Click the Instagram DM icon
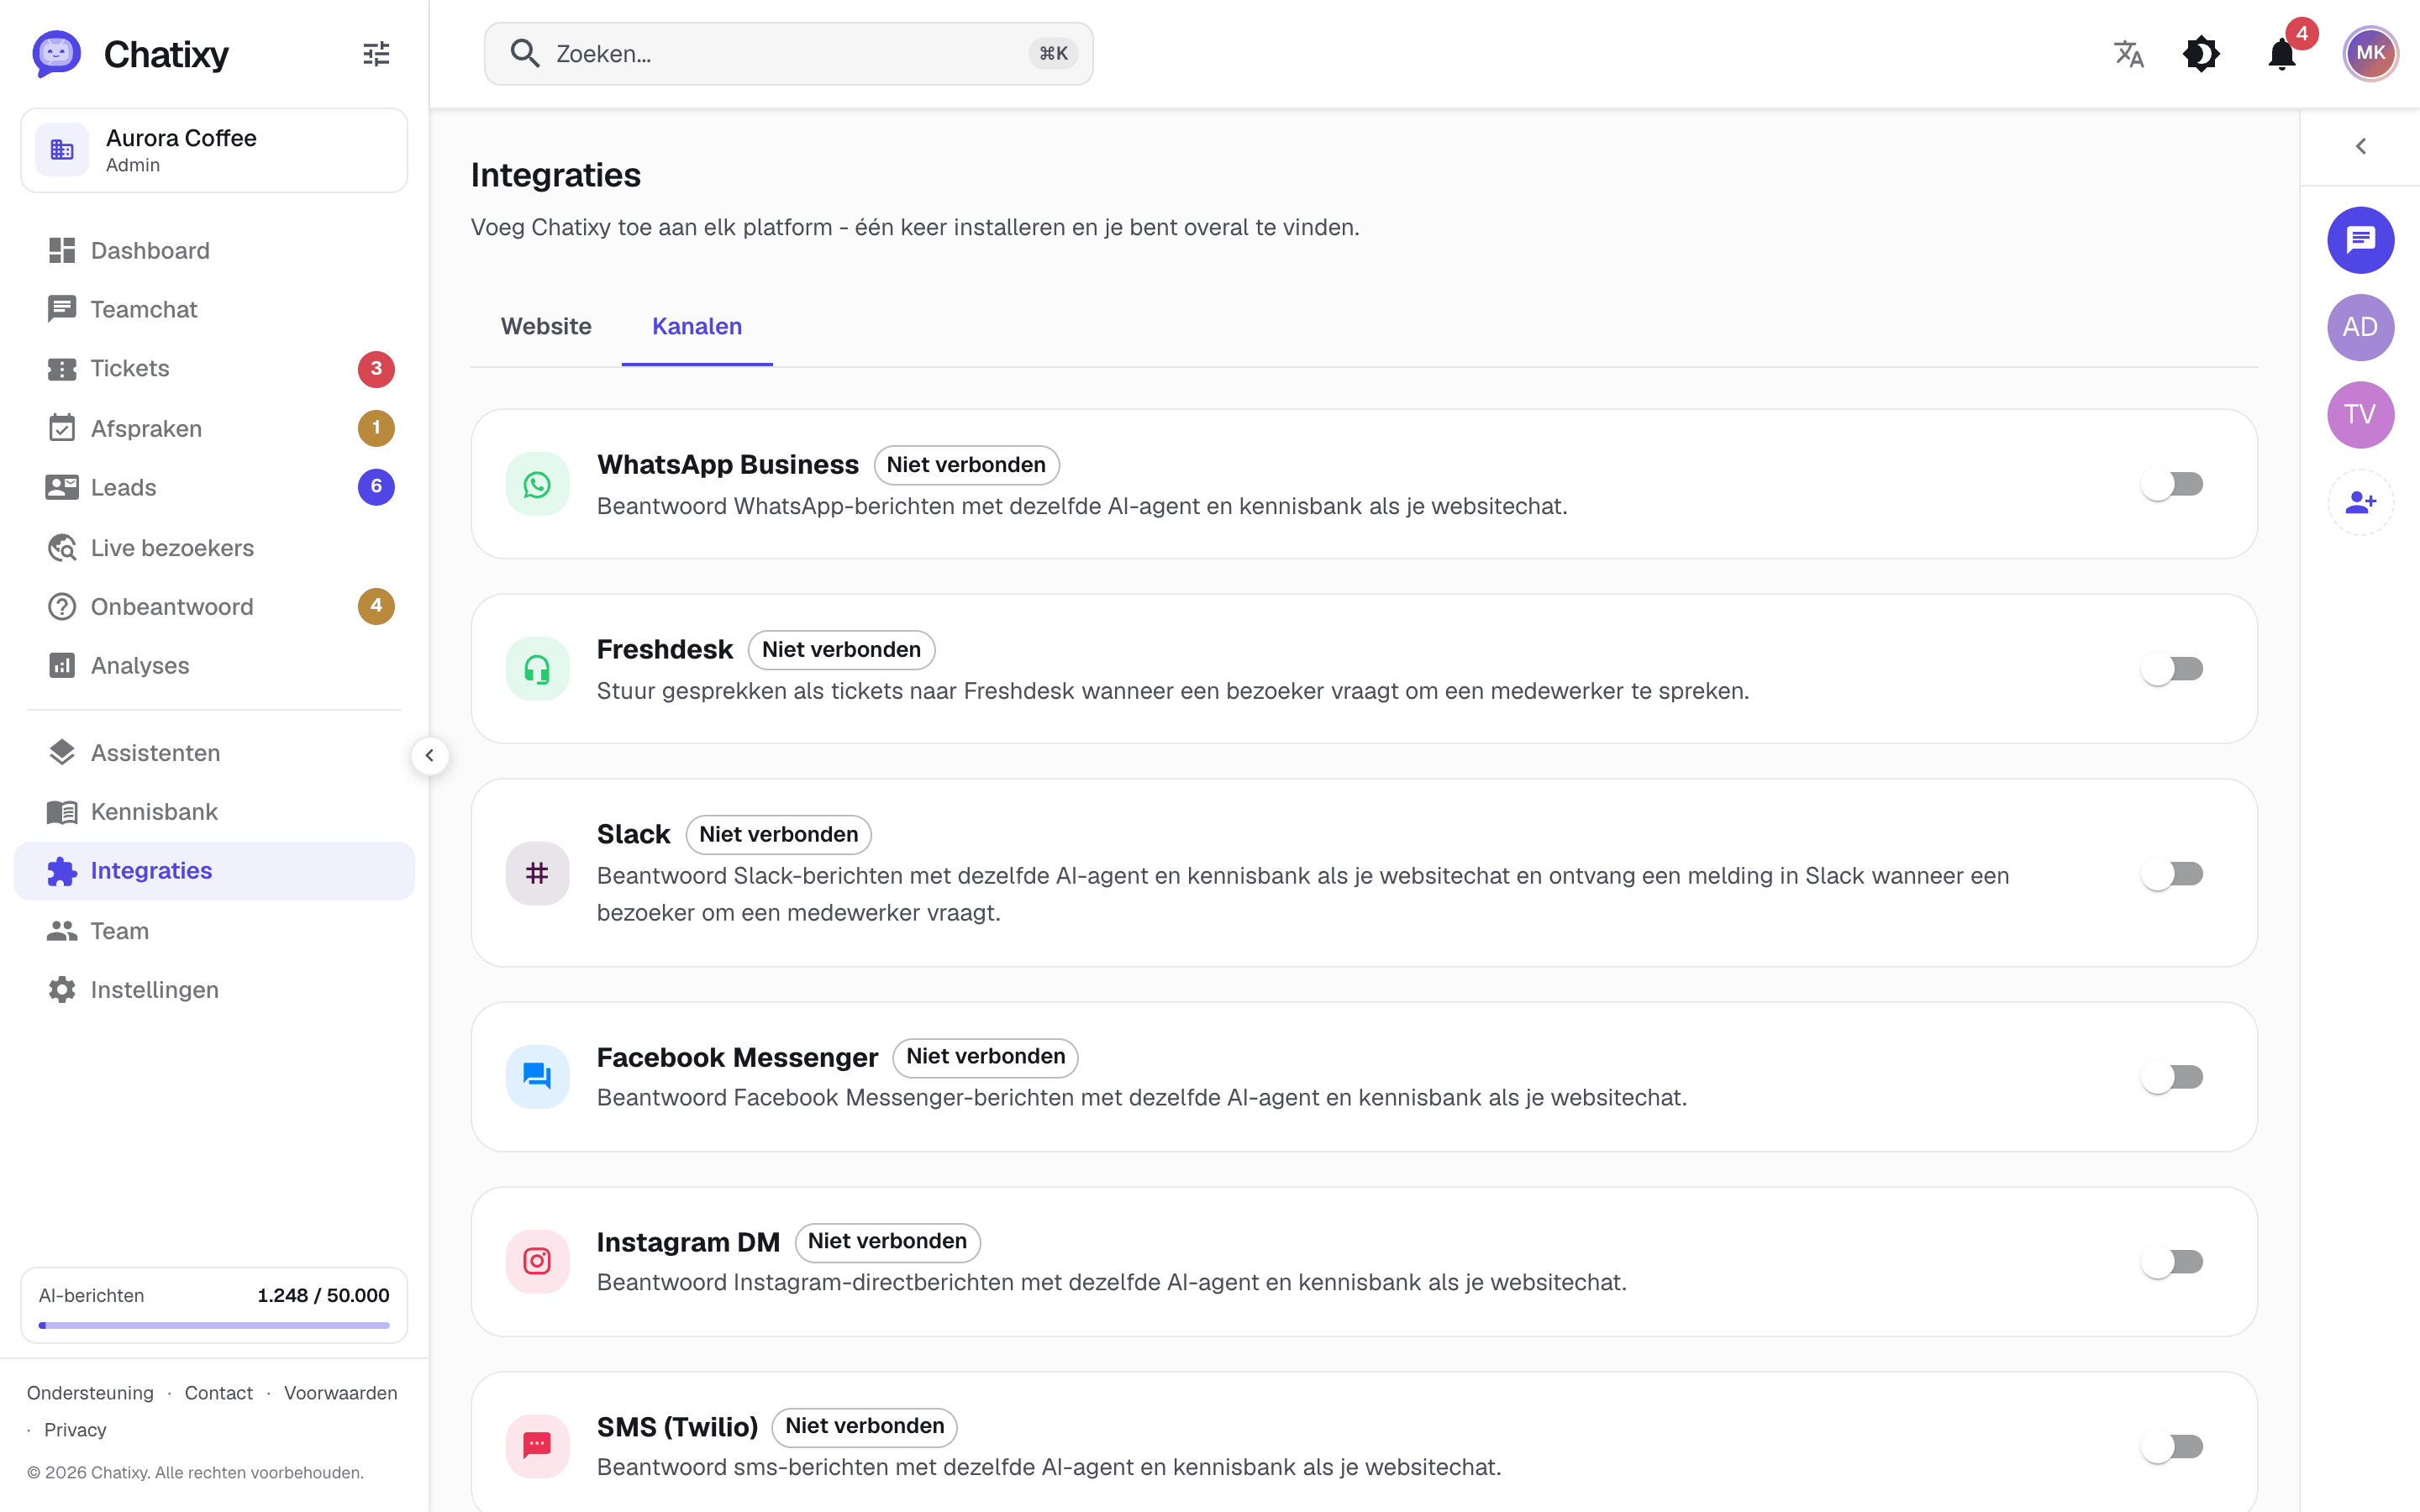The image size is (2420, 1512). pos(537,1261)
